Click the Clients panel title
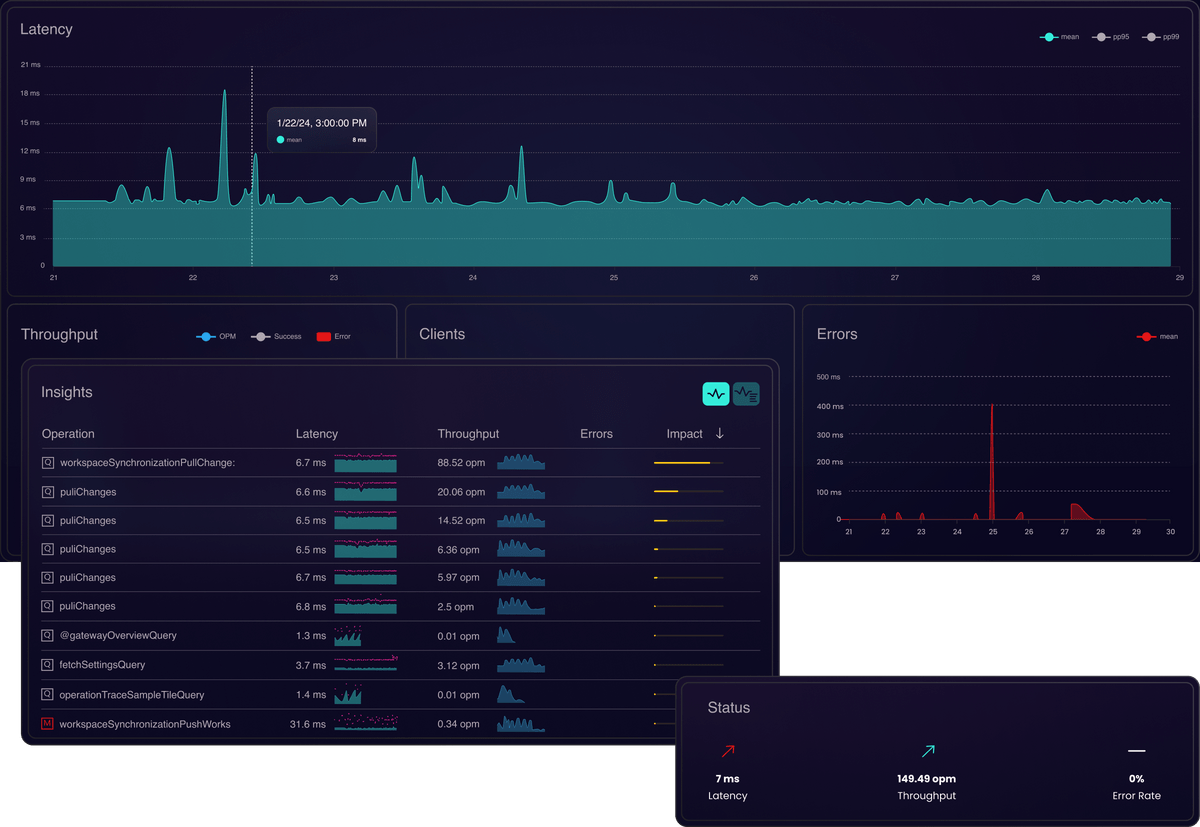The image size is (1200, 827). [442, 334]
